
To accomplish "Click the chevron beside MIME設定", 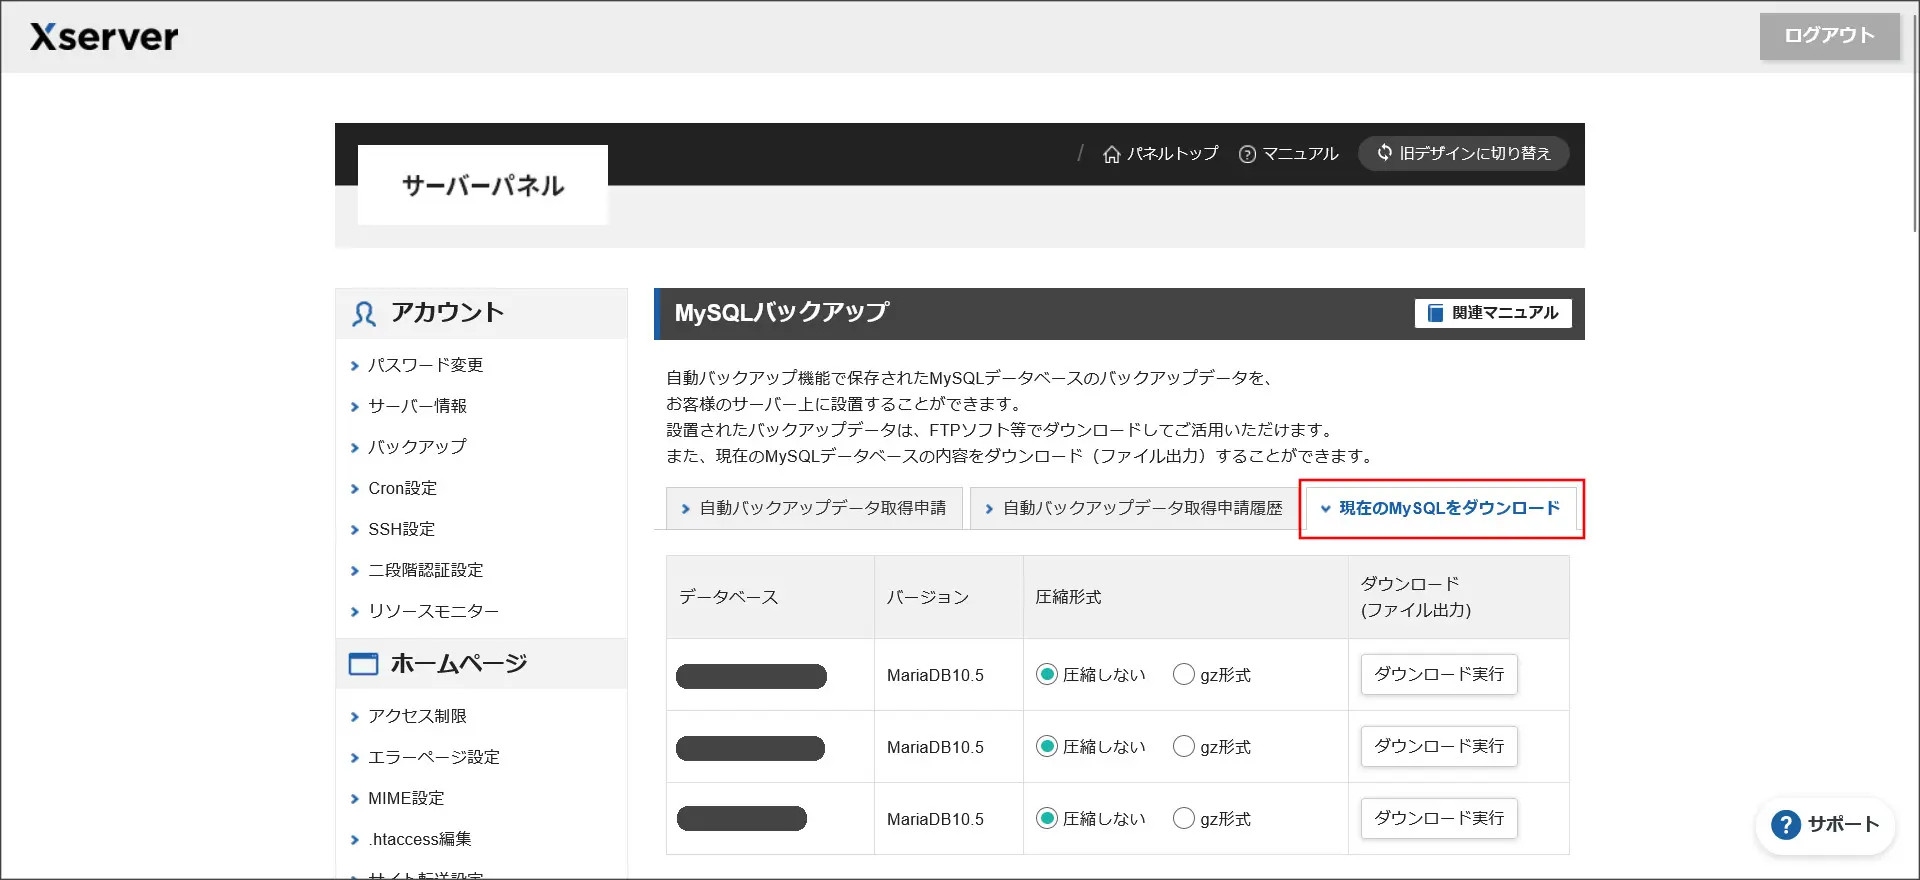I will 354,799.
